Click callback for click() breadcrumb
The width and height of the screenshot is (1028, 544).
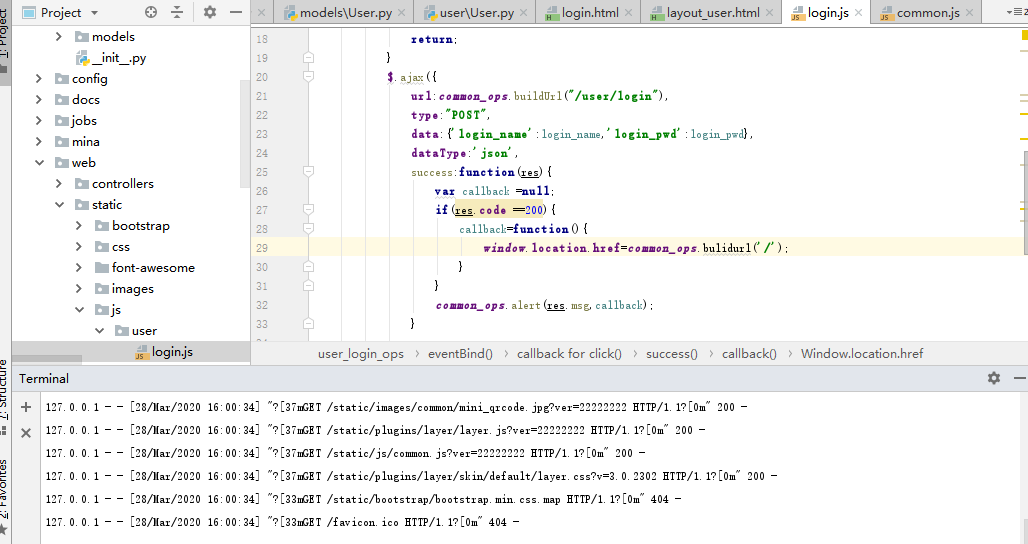[569, 354]
